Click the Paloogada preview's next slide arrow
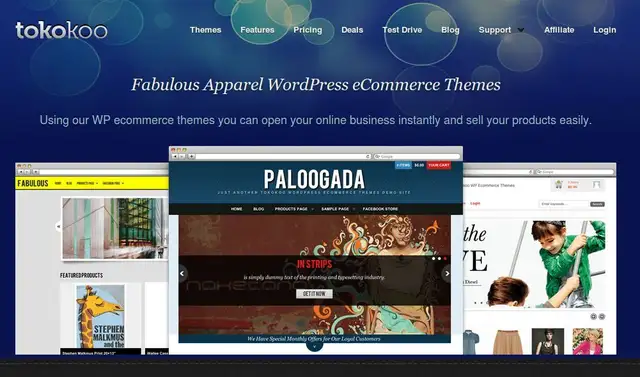Image resolution: width=640 pixels, height=377 pixels. tap(447, 273)
